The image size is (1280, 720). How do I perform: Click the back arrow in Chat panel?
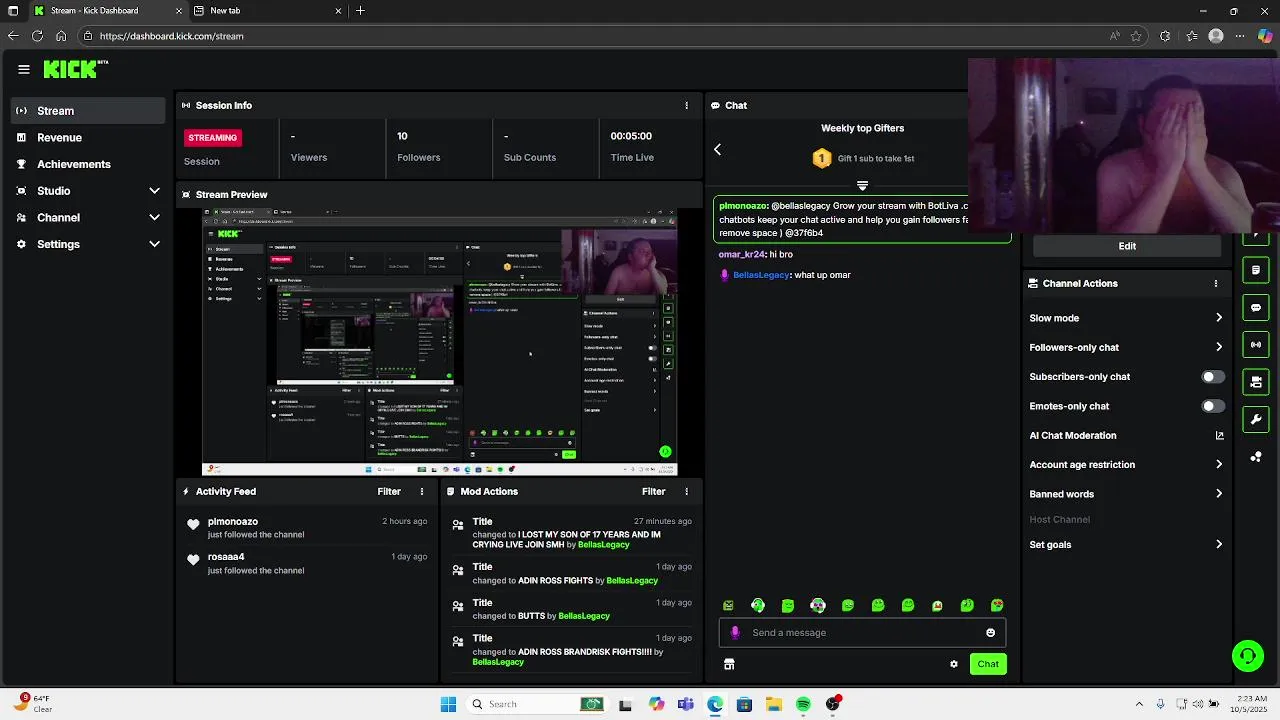717,149
